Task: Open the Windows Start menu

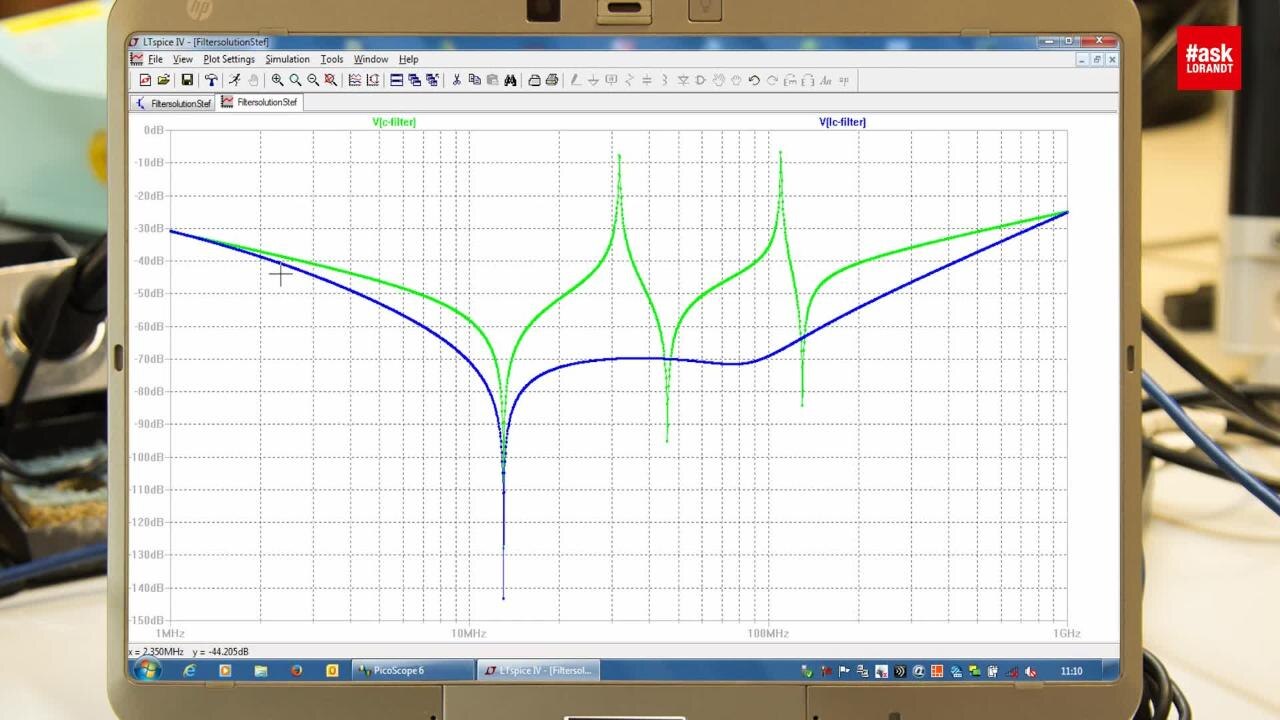Action: click(x=146, y=670)
